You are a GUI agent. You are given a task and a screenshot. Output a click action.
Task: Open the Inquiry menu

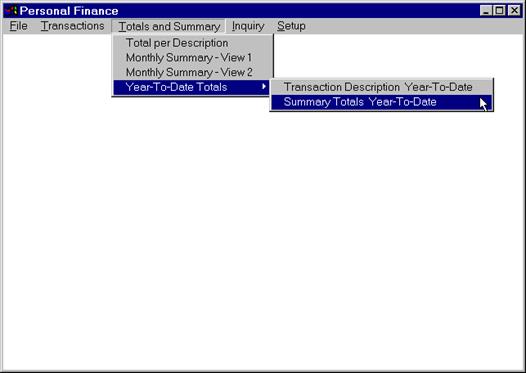tap(248, 26)
